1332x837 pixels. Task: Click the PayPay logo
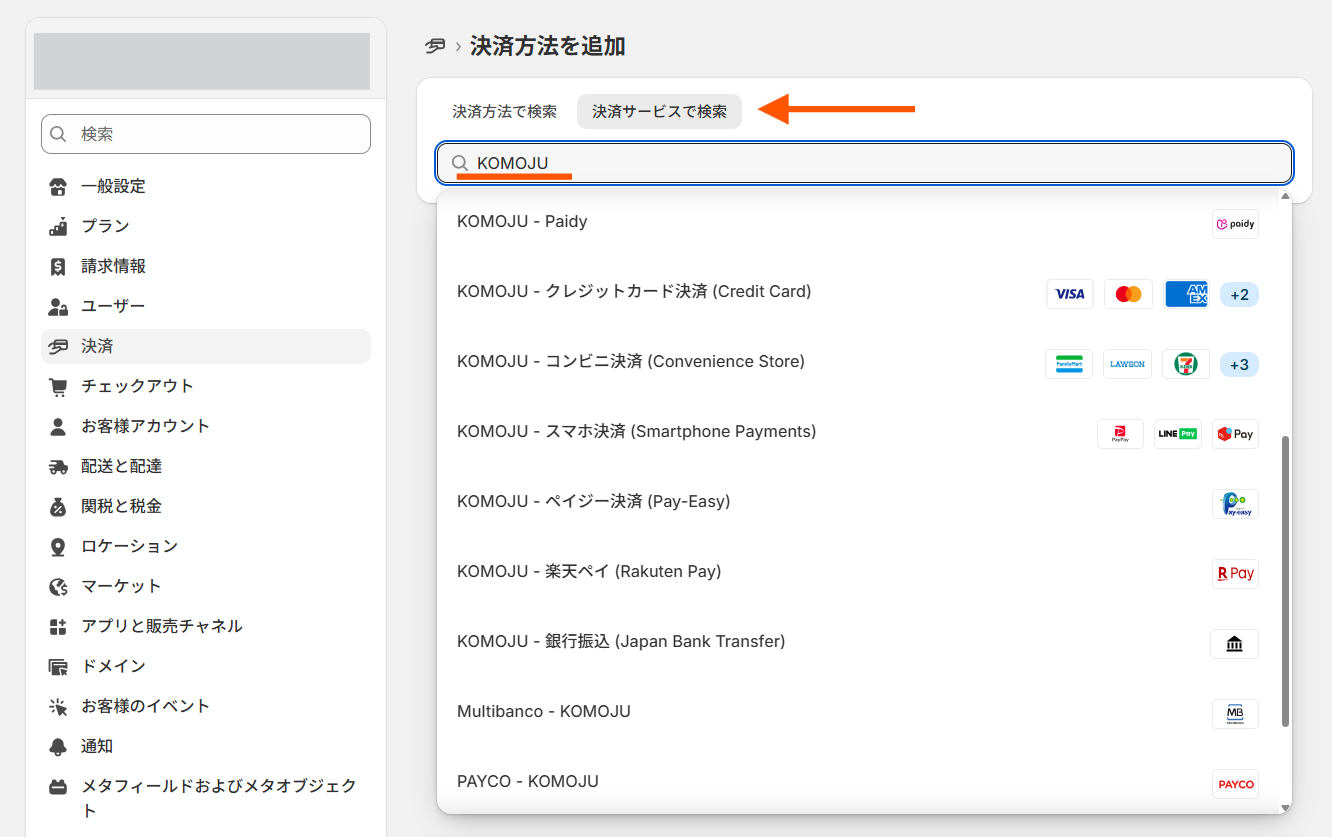tap(1120, 434)
